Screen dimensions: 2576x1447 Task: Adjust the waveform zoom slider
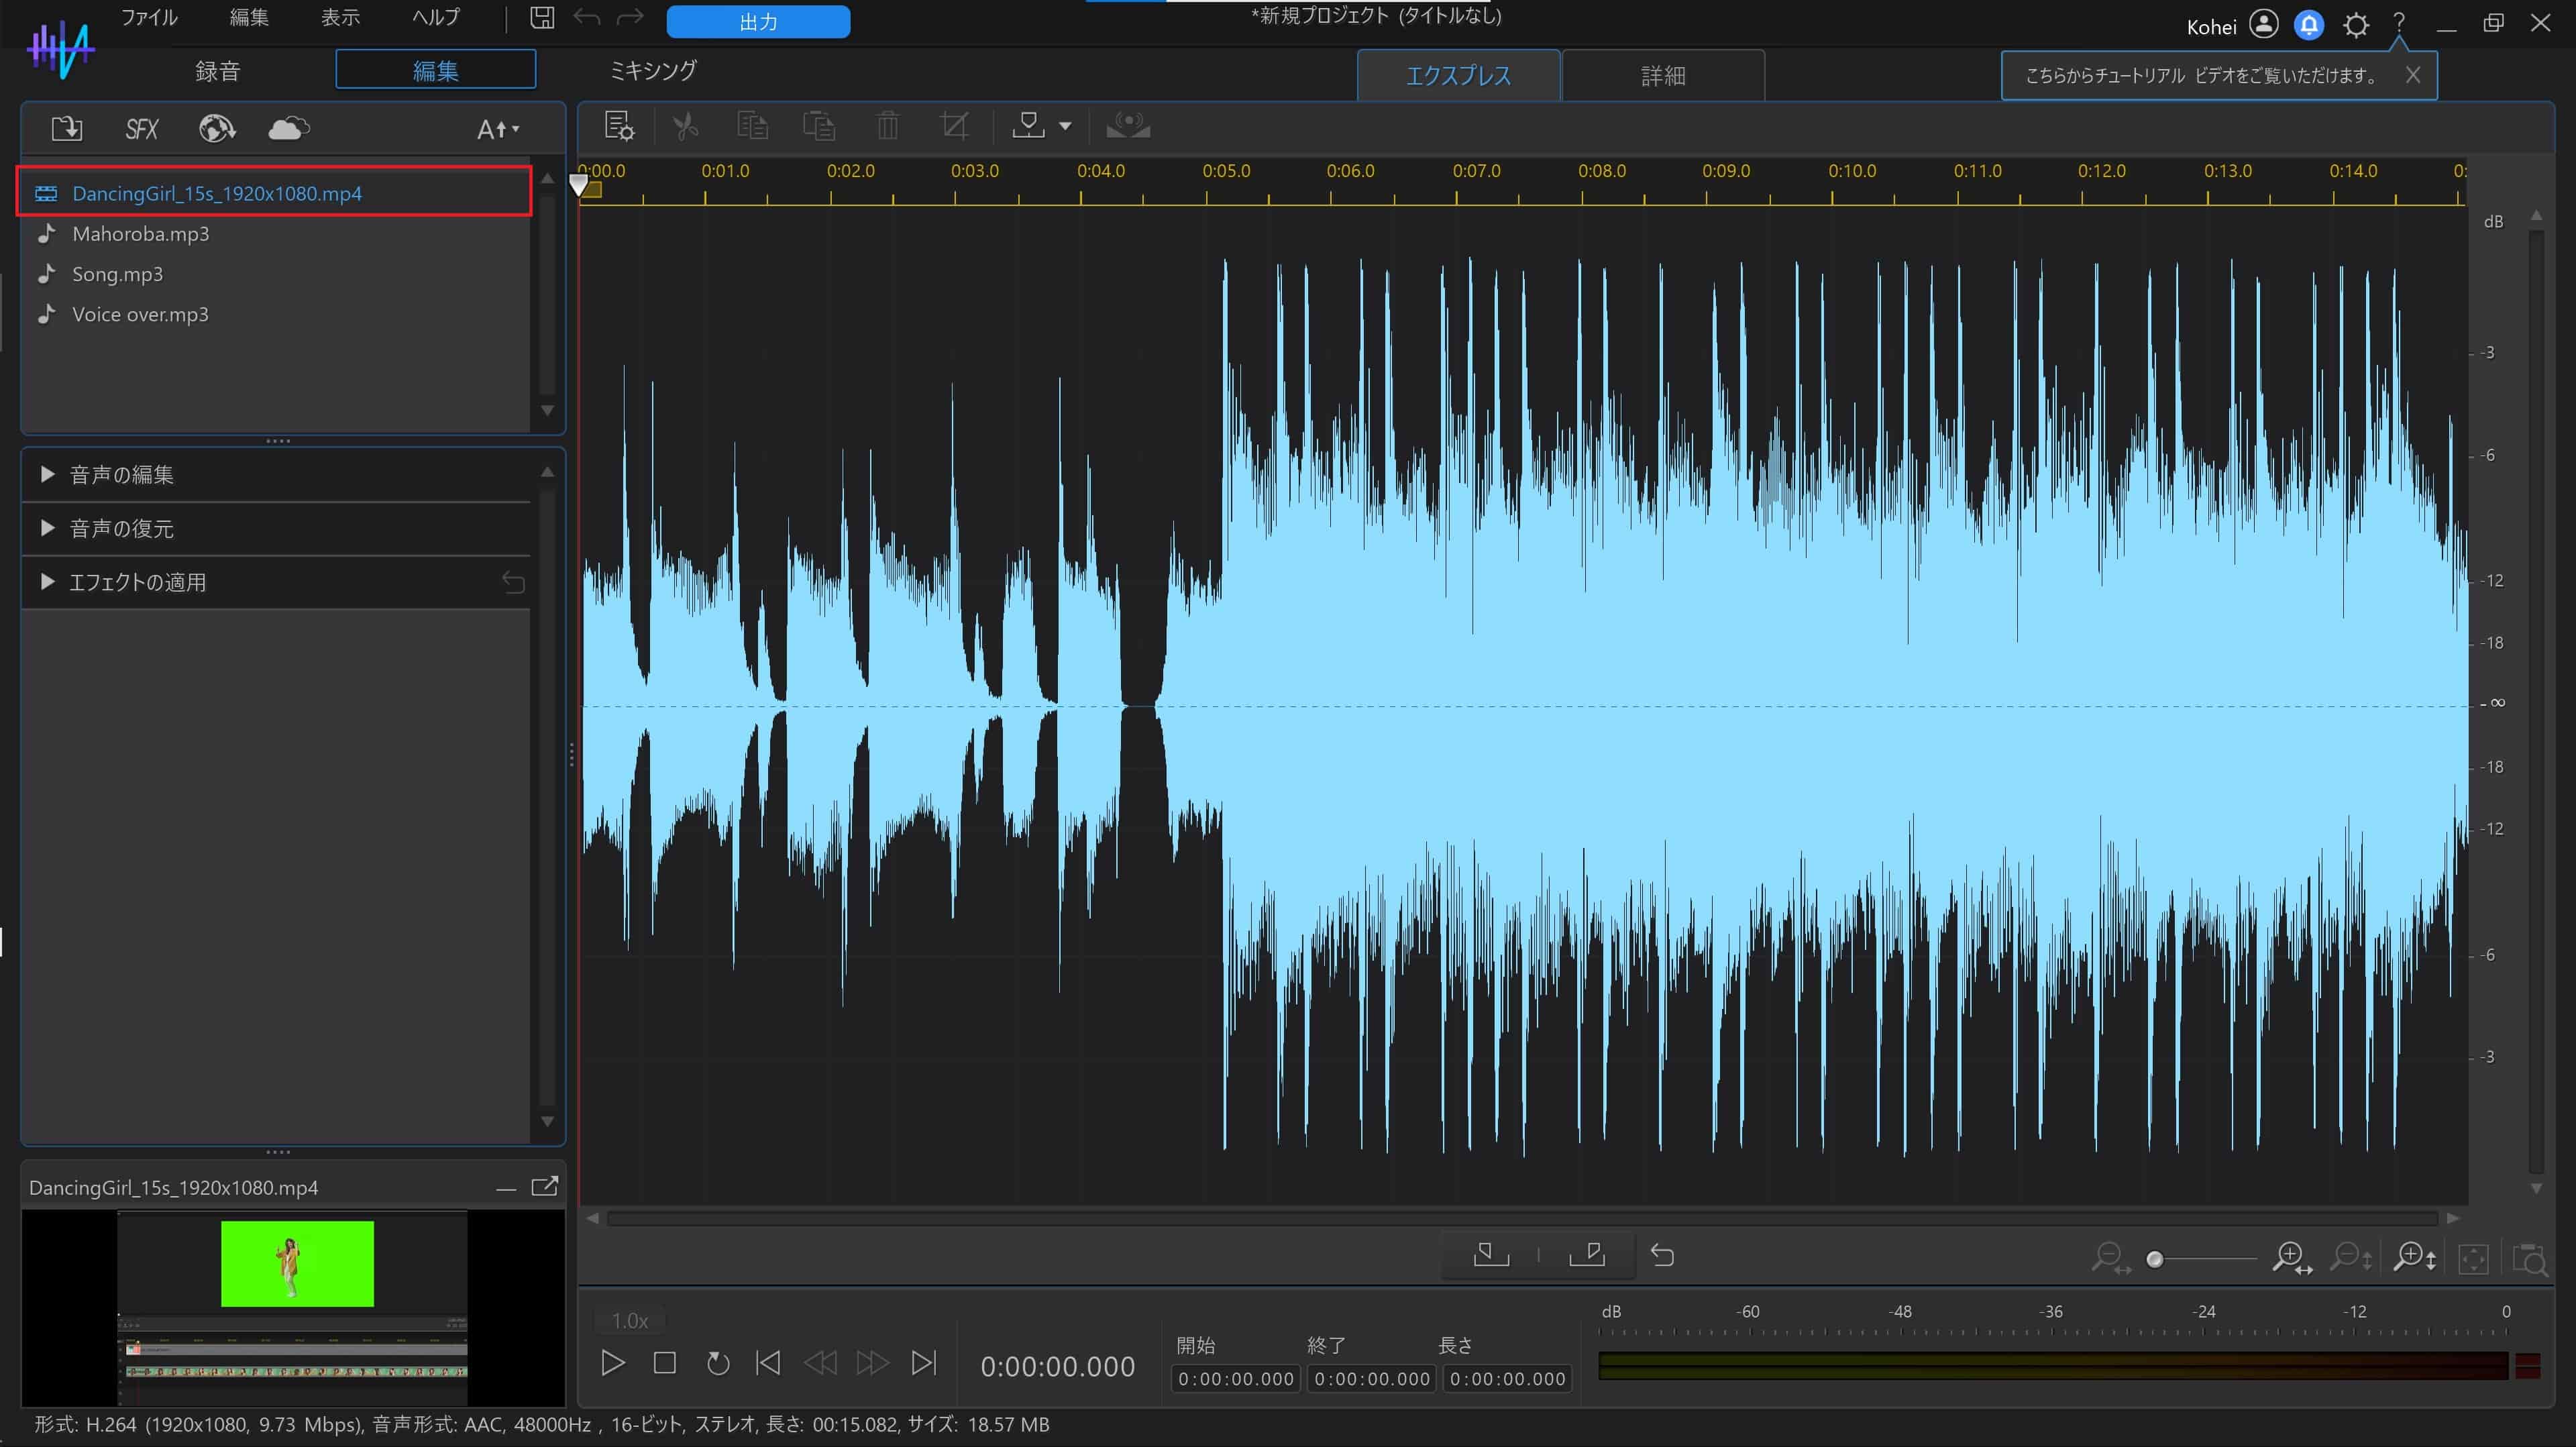(2156, 1259)
